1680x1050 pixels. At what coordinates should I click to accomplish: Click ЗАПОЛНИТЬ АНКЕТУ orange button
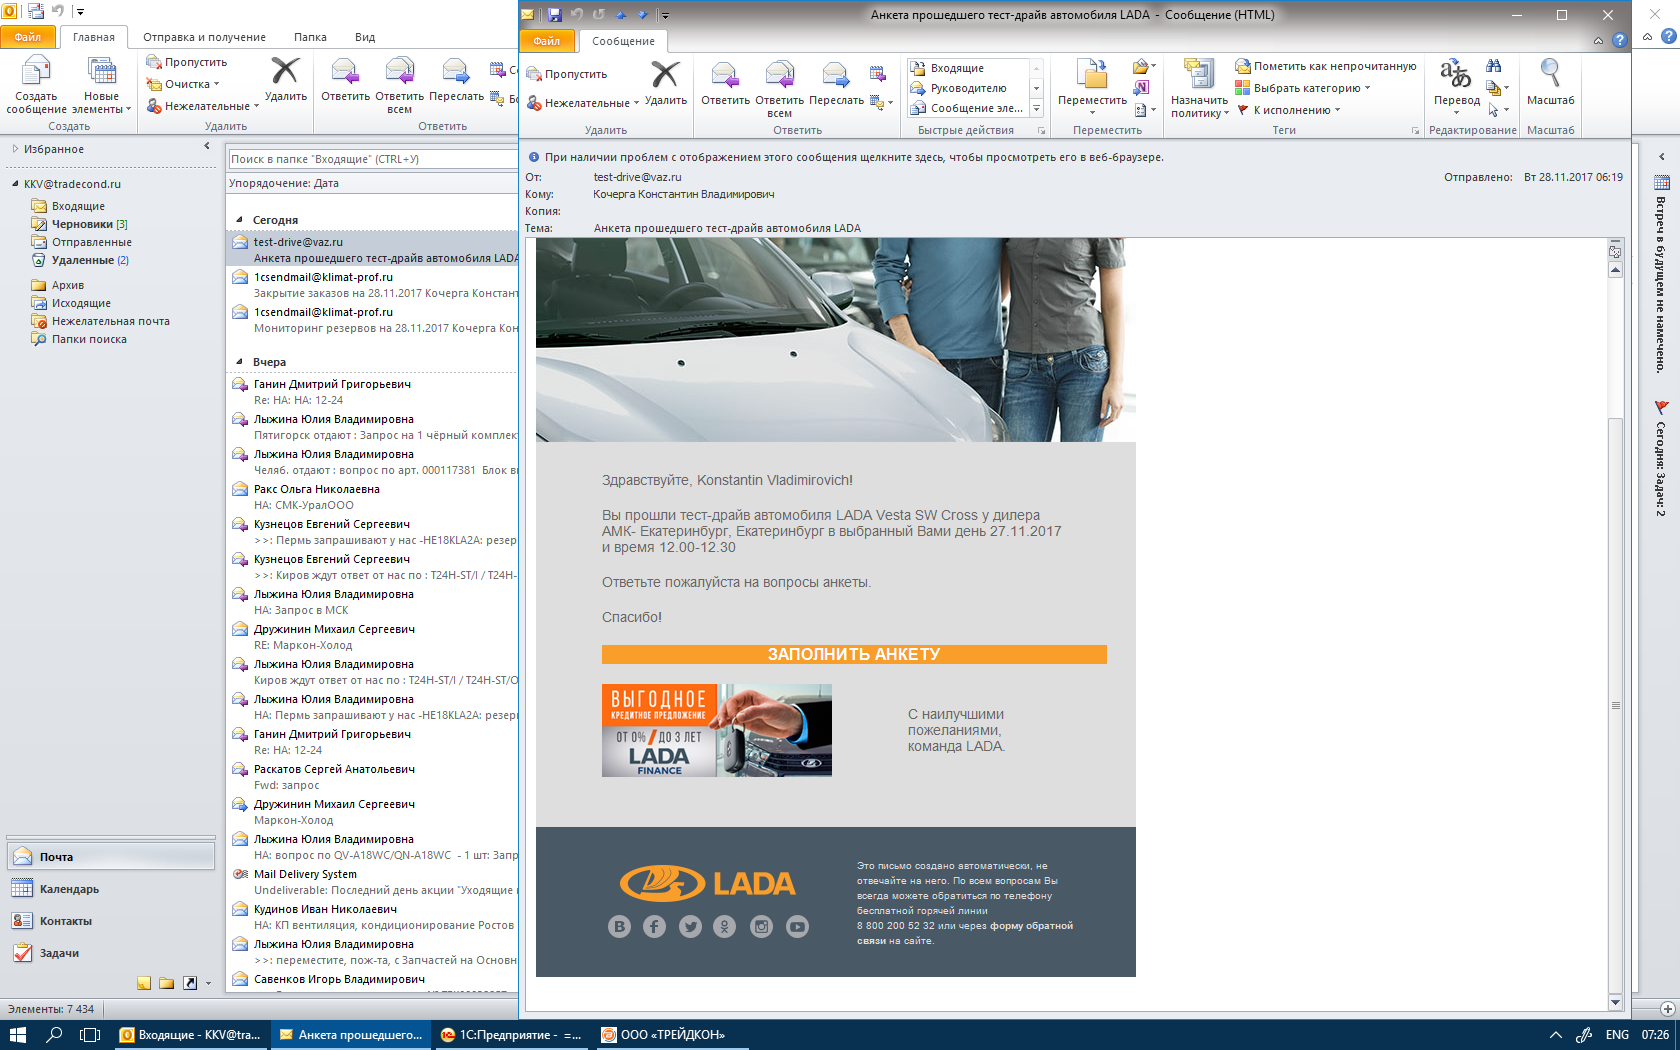[854, 654]
